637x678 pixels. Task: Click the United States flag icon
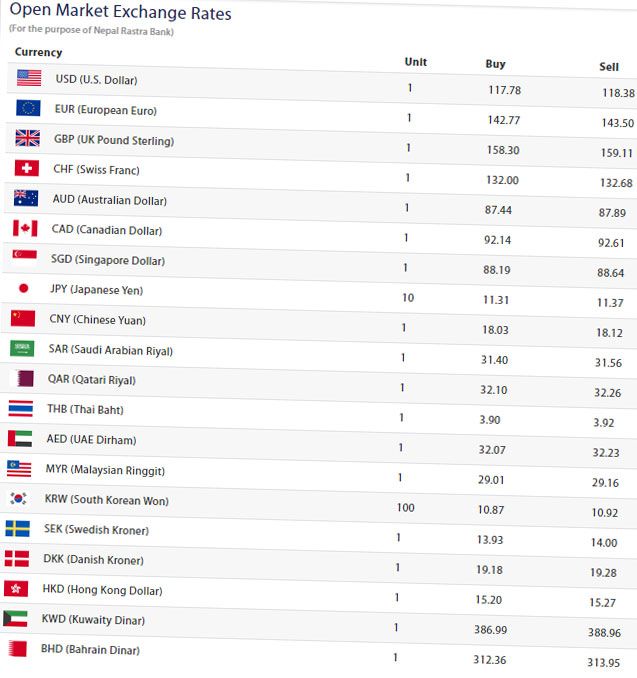[29, 78]
